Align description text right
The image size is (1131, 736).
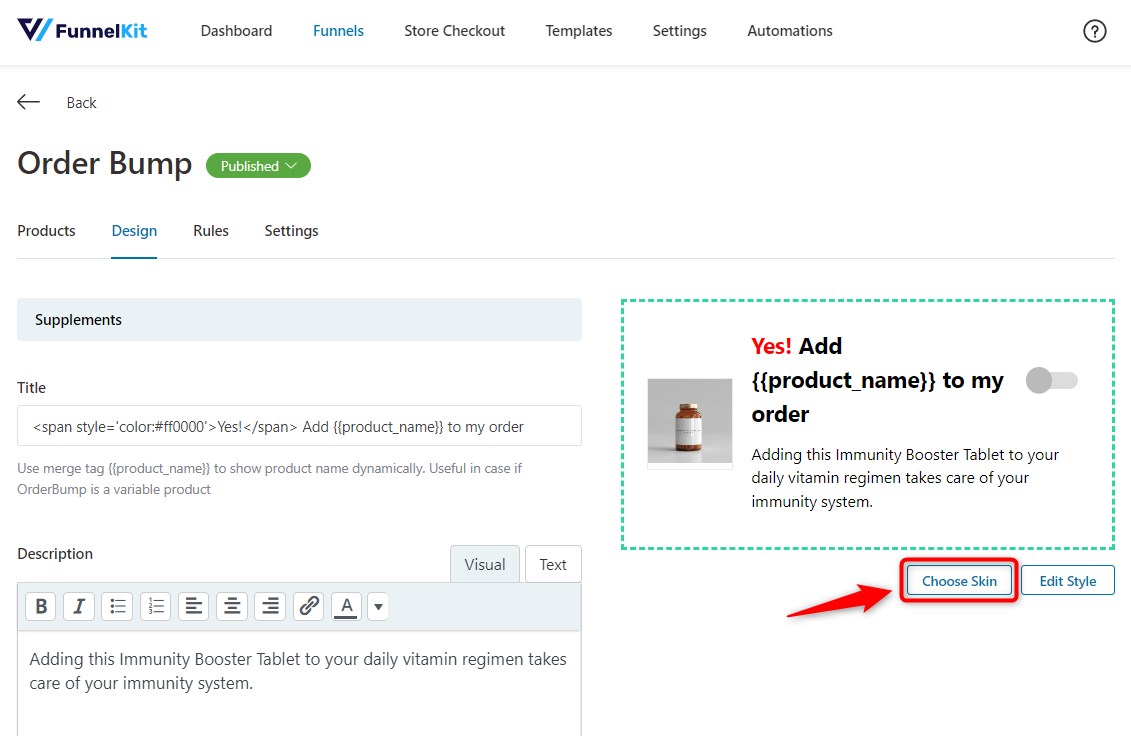(x=269, y=606)
